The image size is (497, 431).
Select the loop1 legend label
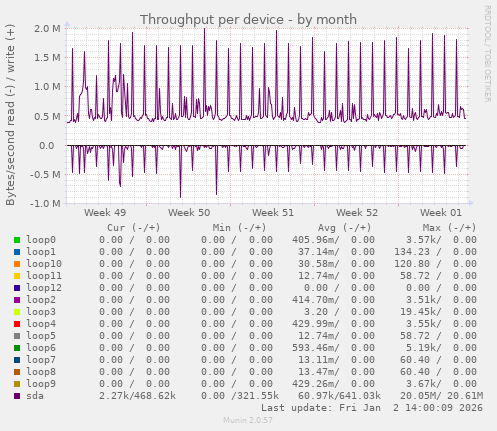coord(41,252)
